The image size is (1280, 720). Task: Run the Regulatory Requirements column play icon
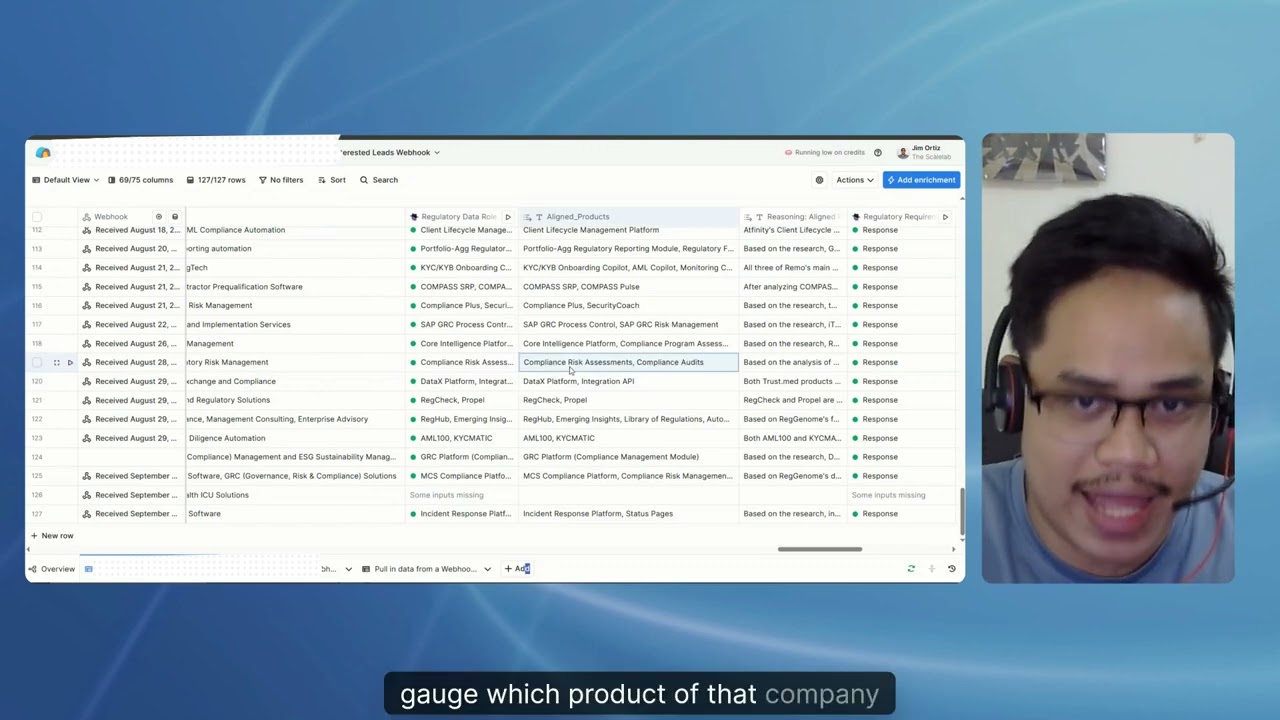tap(945, 217)
